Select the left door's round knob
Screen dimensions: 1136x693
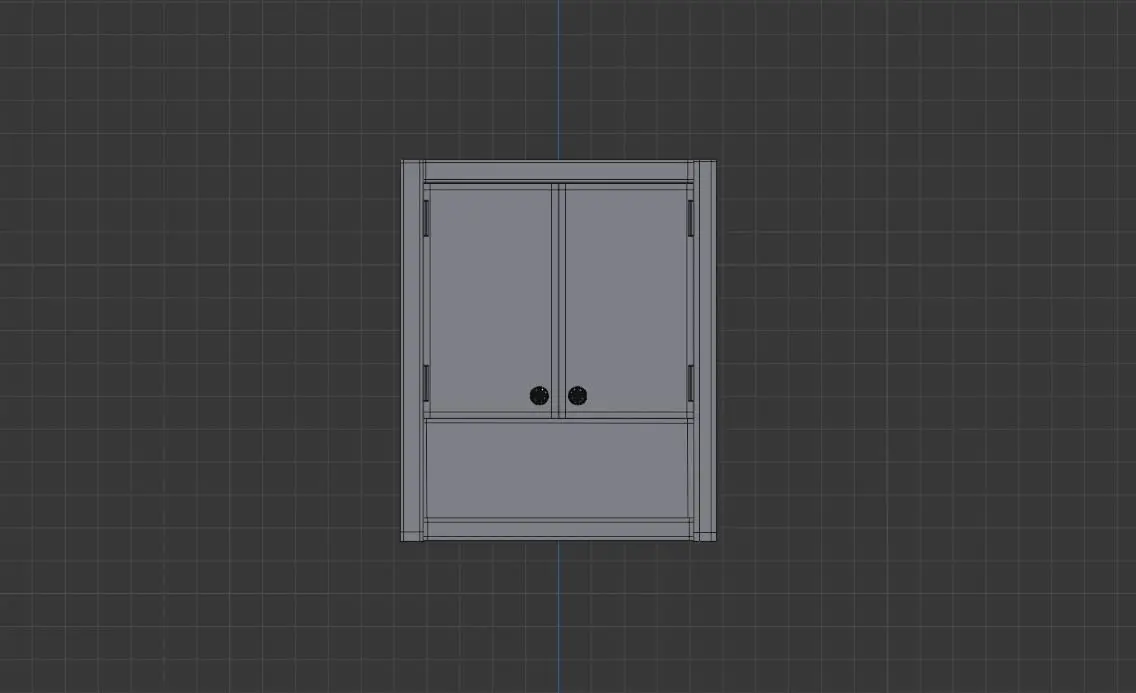pos(539,395)
